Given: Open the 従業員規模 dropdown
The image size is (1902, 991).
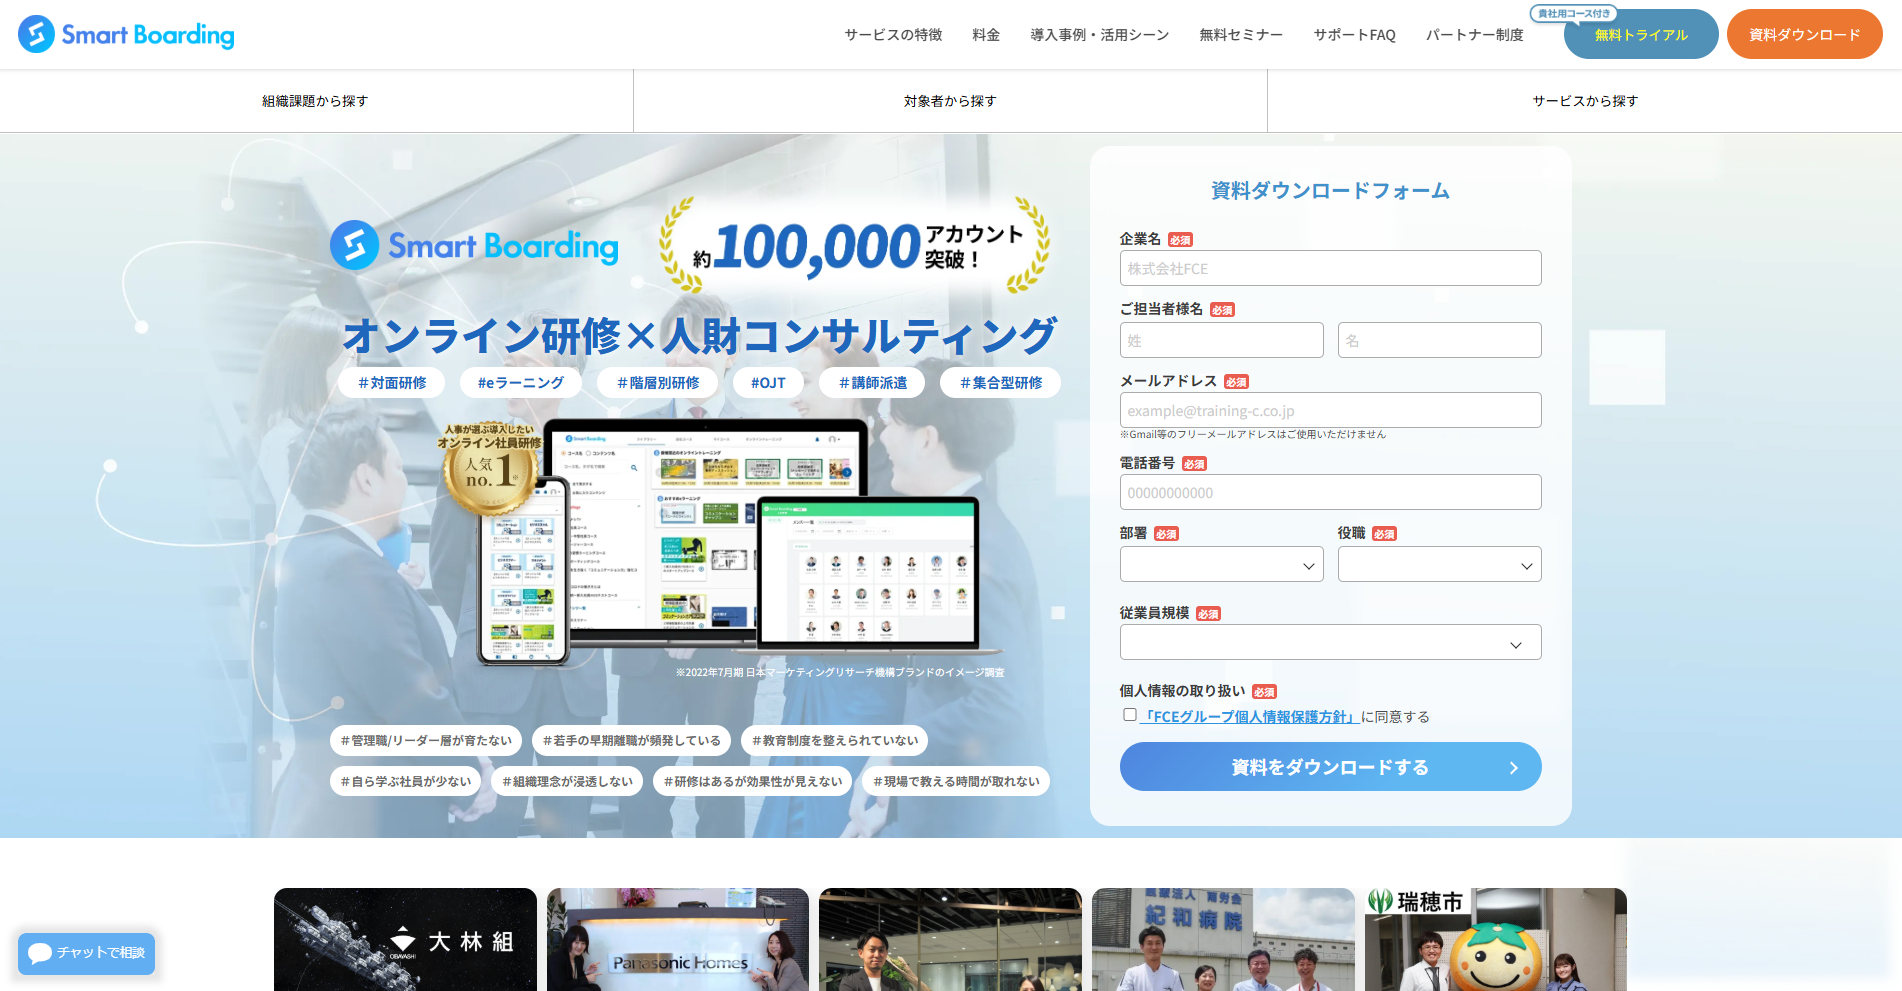Looking at the screenshot, I should (1330, 642).
